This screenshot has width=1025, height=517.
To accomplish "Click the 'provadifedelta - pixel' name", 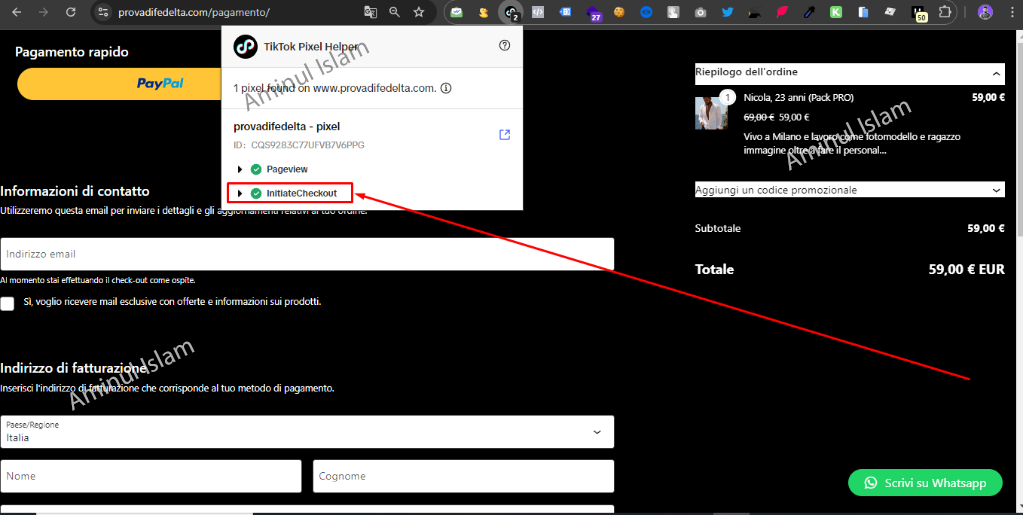I will pyautogui.click(x=286, y=126).
